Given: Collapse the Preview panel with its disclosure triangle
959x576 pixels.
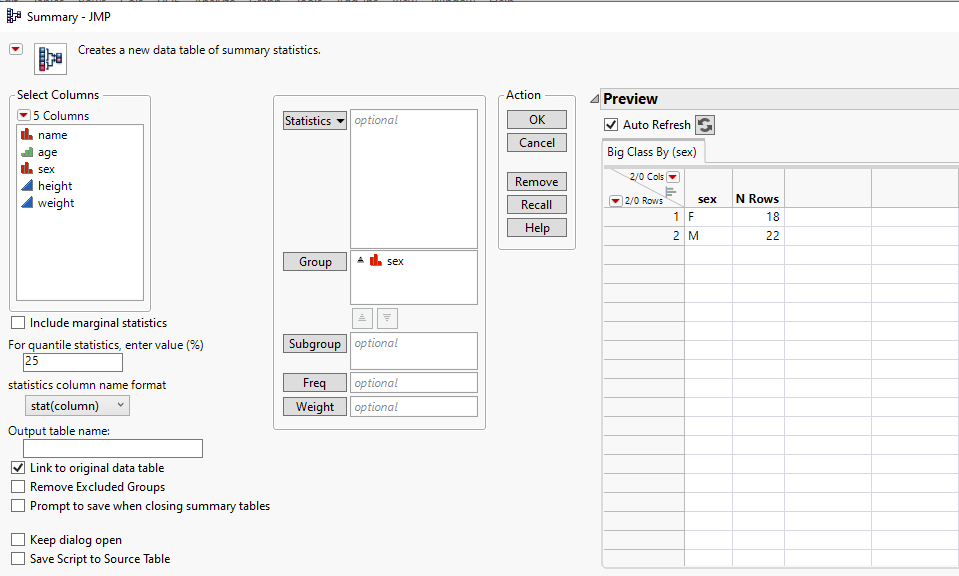Looking at the screenshot, I should pos(594,98).
